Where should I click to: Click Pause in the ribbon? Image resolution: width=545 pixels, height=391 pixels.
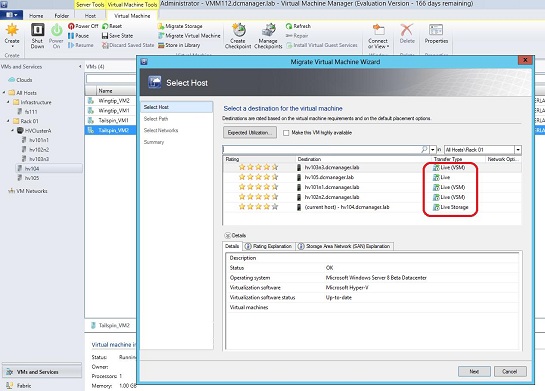[x=79, y=35]
